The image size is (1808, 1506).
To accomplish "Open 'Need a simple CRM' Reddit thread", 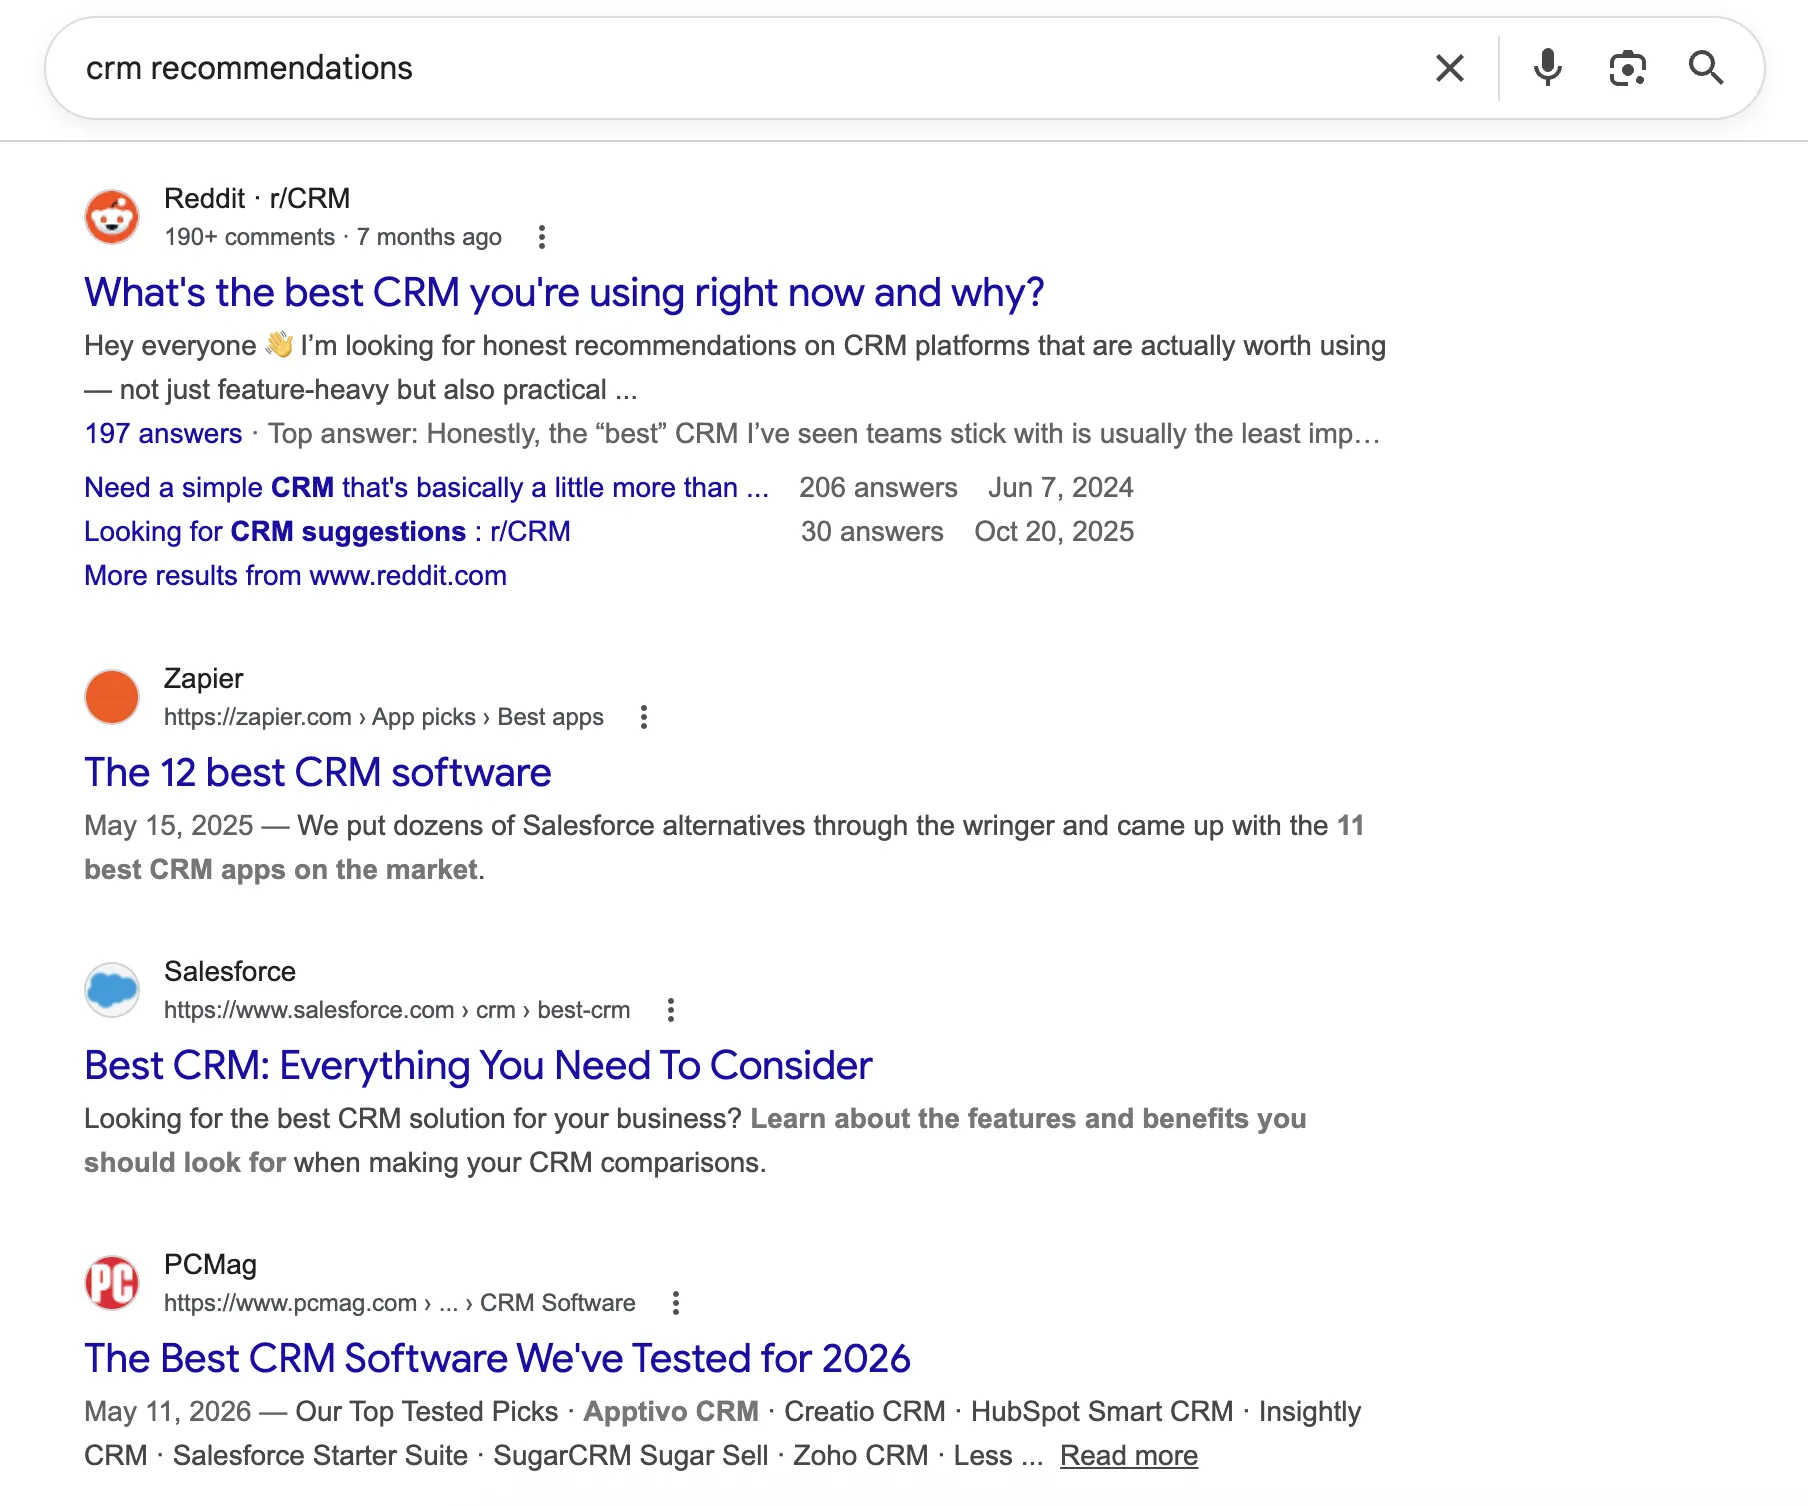I will [x=426, y=488].
